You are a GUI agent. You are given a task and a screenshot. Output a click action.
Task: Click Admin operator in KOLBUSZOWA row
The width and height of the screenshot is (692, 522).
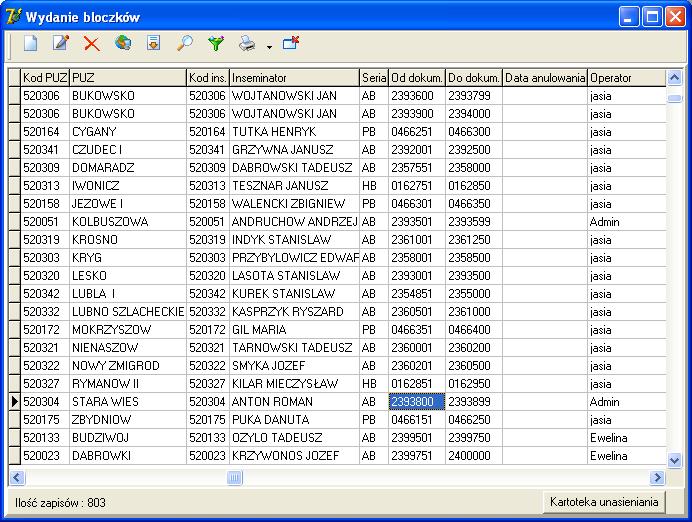[x=627, y=222]
